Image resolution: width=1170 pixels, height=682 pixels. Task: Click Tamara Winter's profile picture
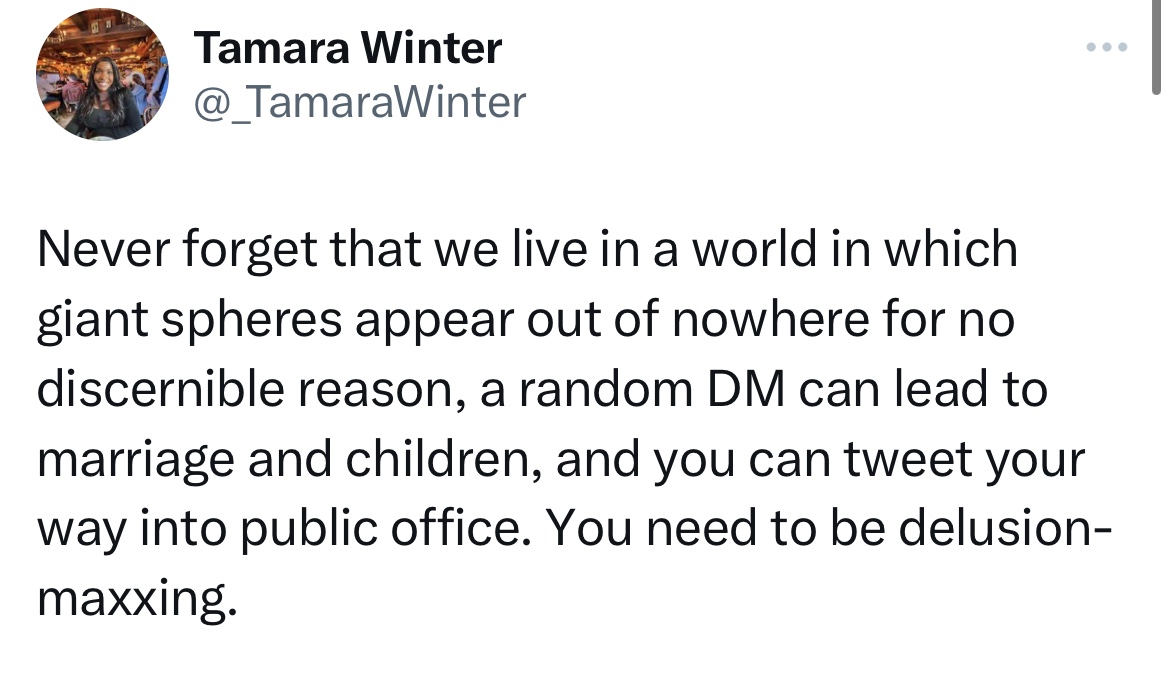[x=102, y=77]
